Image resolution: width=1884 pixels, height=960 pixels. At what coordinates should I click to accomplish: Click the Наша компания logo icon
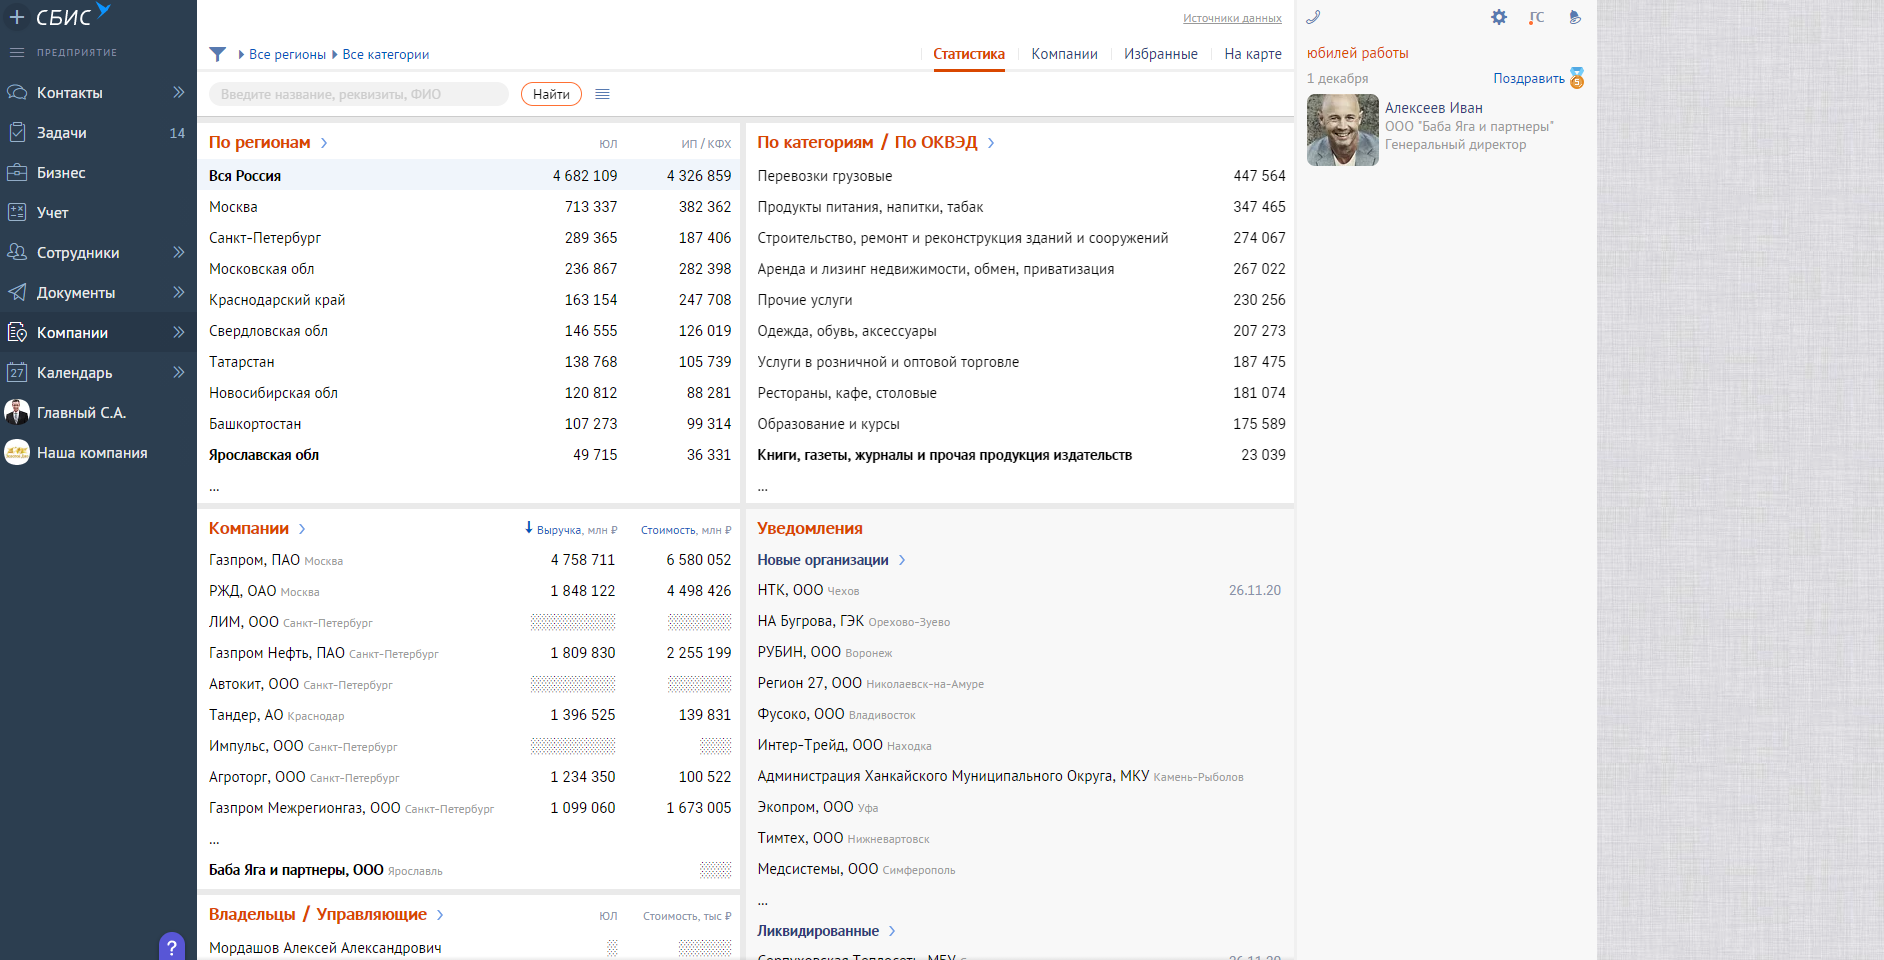click(17, 452)
